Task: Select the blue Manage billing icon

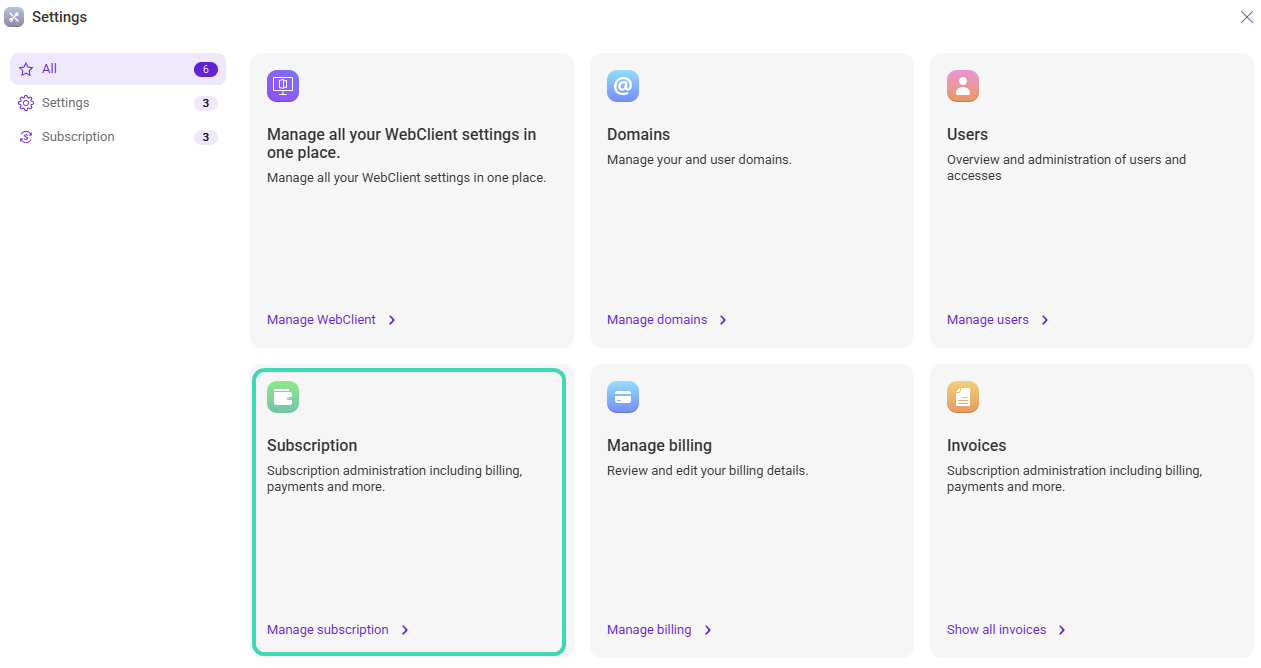Action: click(622, 397)
